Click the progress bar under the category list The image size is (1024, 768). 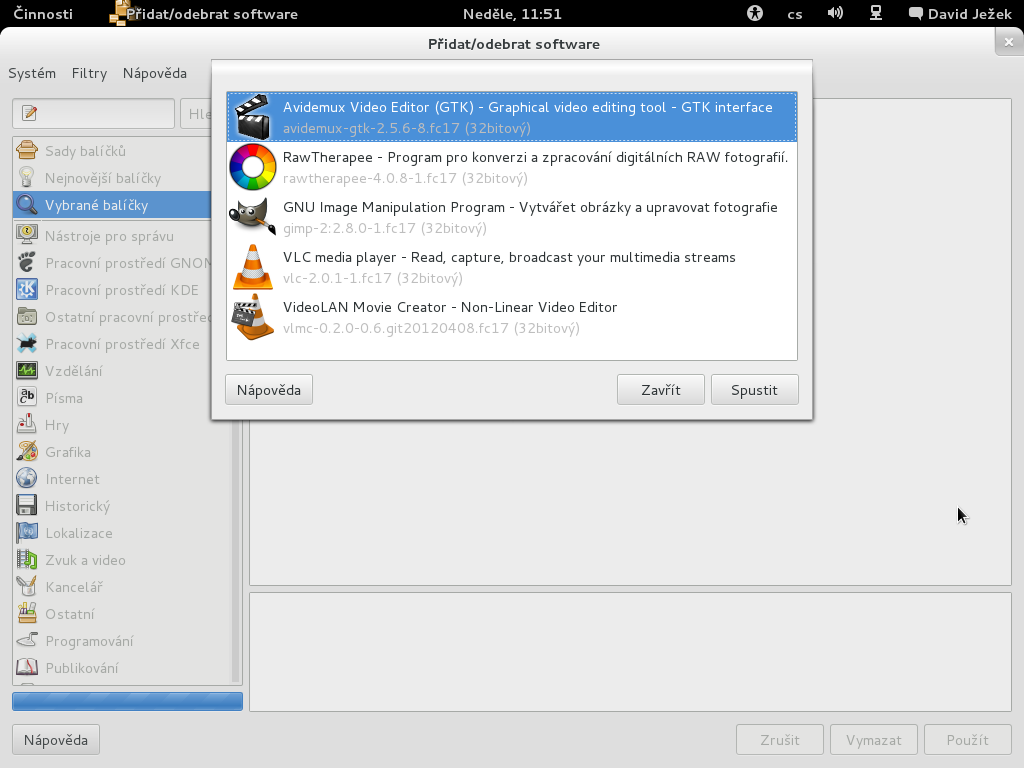(x=127, y=701)
